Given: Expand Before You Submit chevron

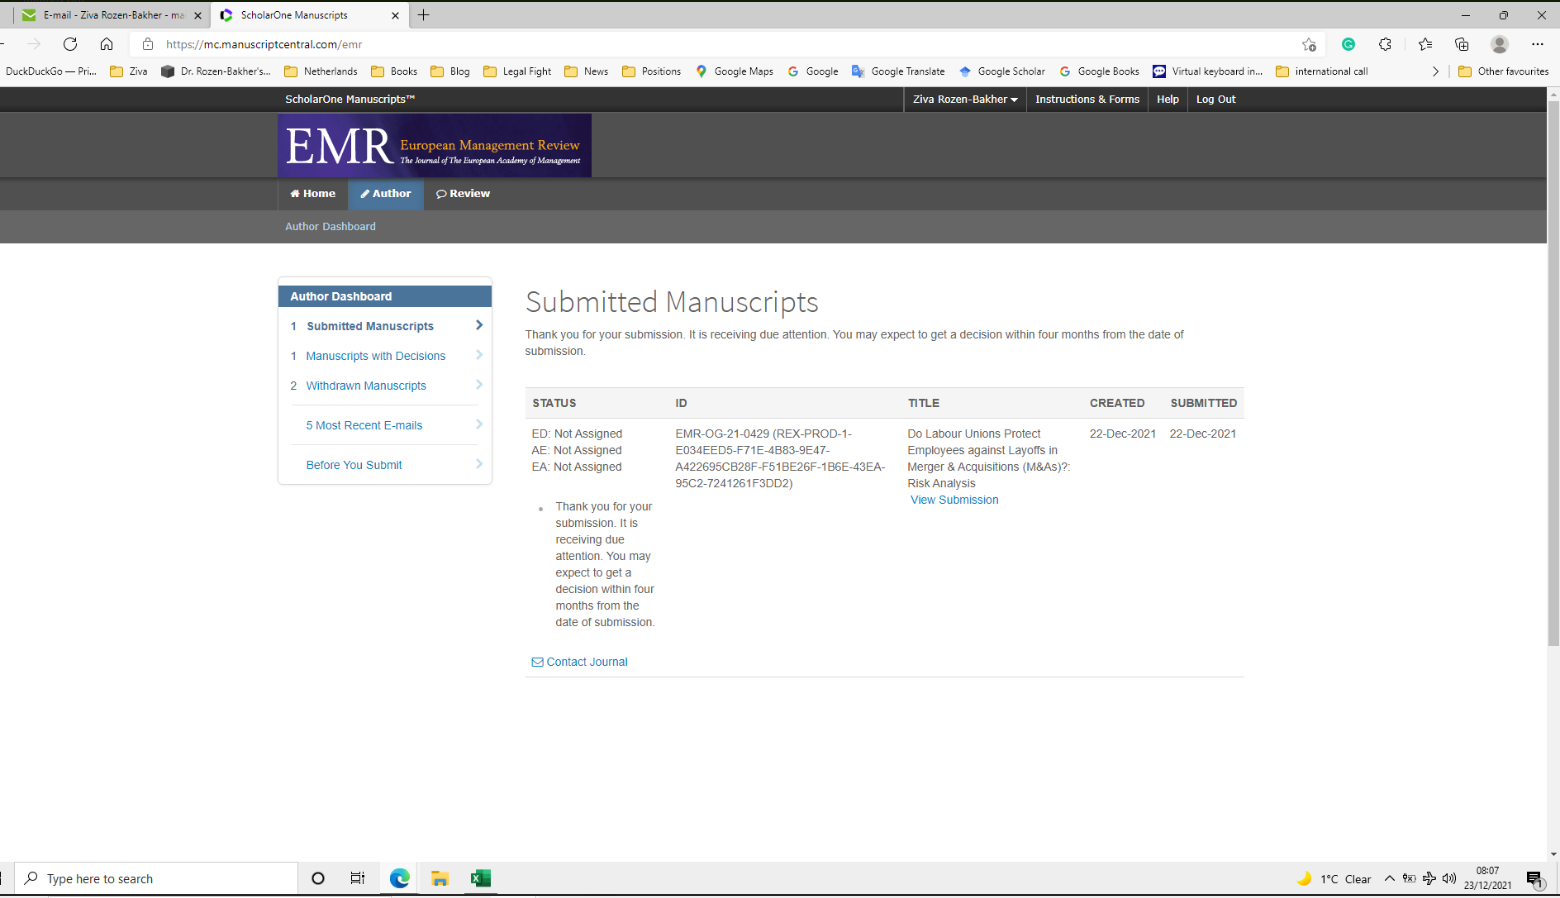Looking at the screenshot, I should 479,464.
